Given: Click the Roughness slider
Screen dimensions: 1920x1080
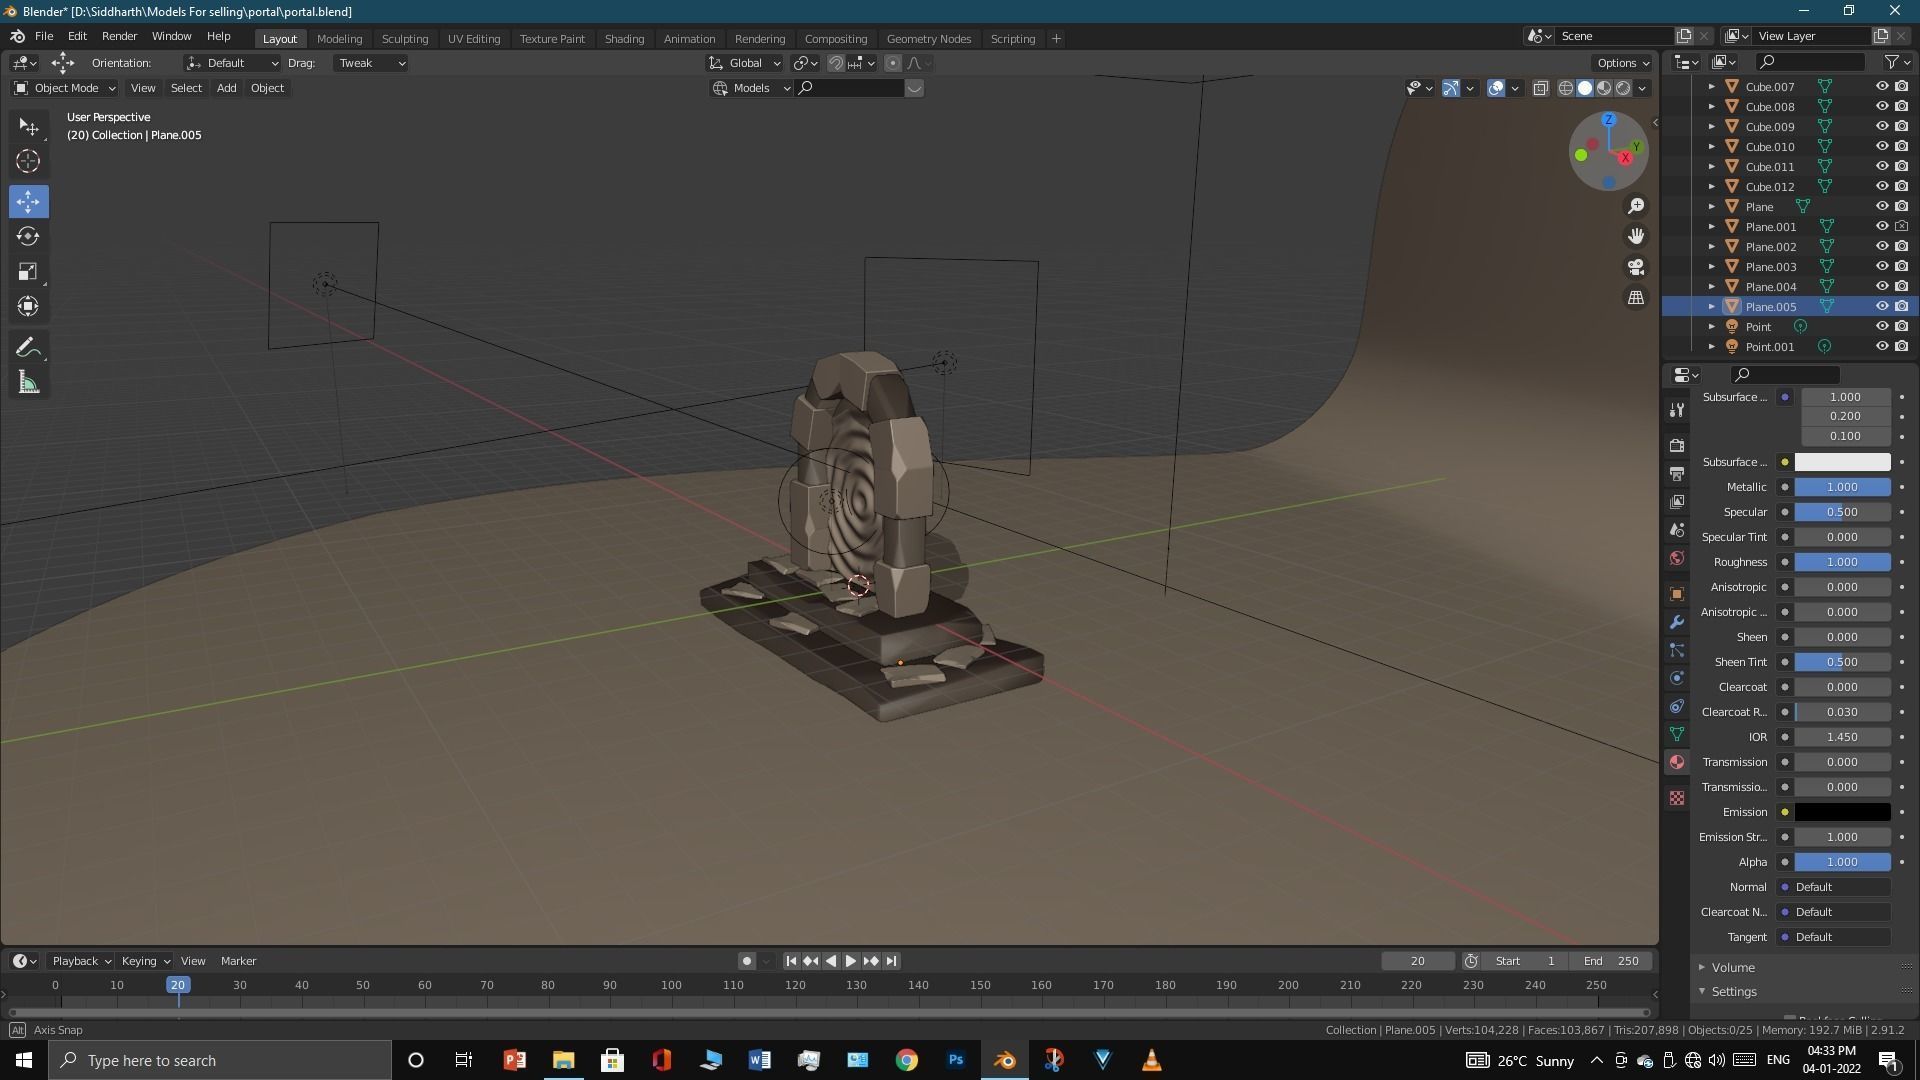Looking at the screenshot, I should click(x=1842, y=562).
